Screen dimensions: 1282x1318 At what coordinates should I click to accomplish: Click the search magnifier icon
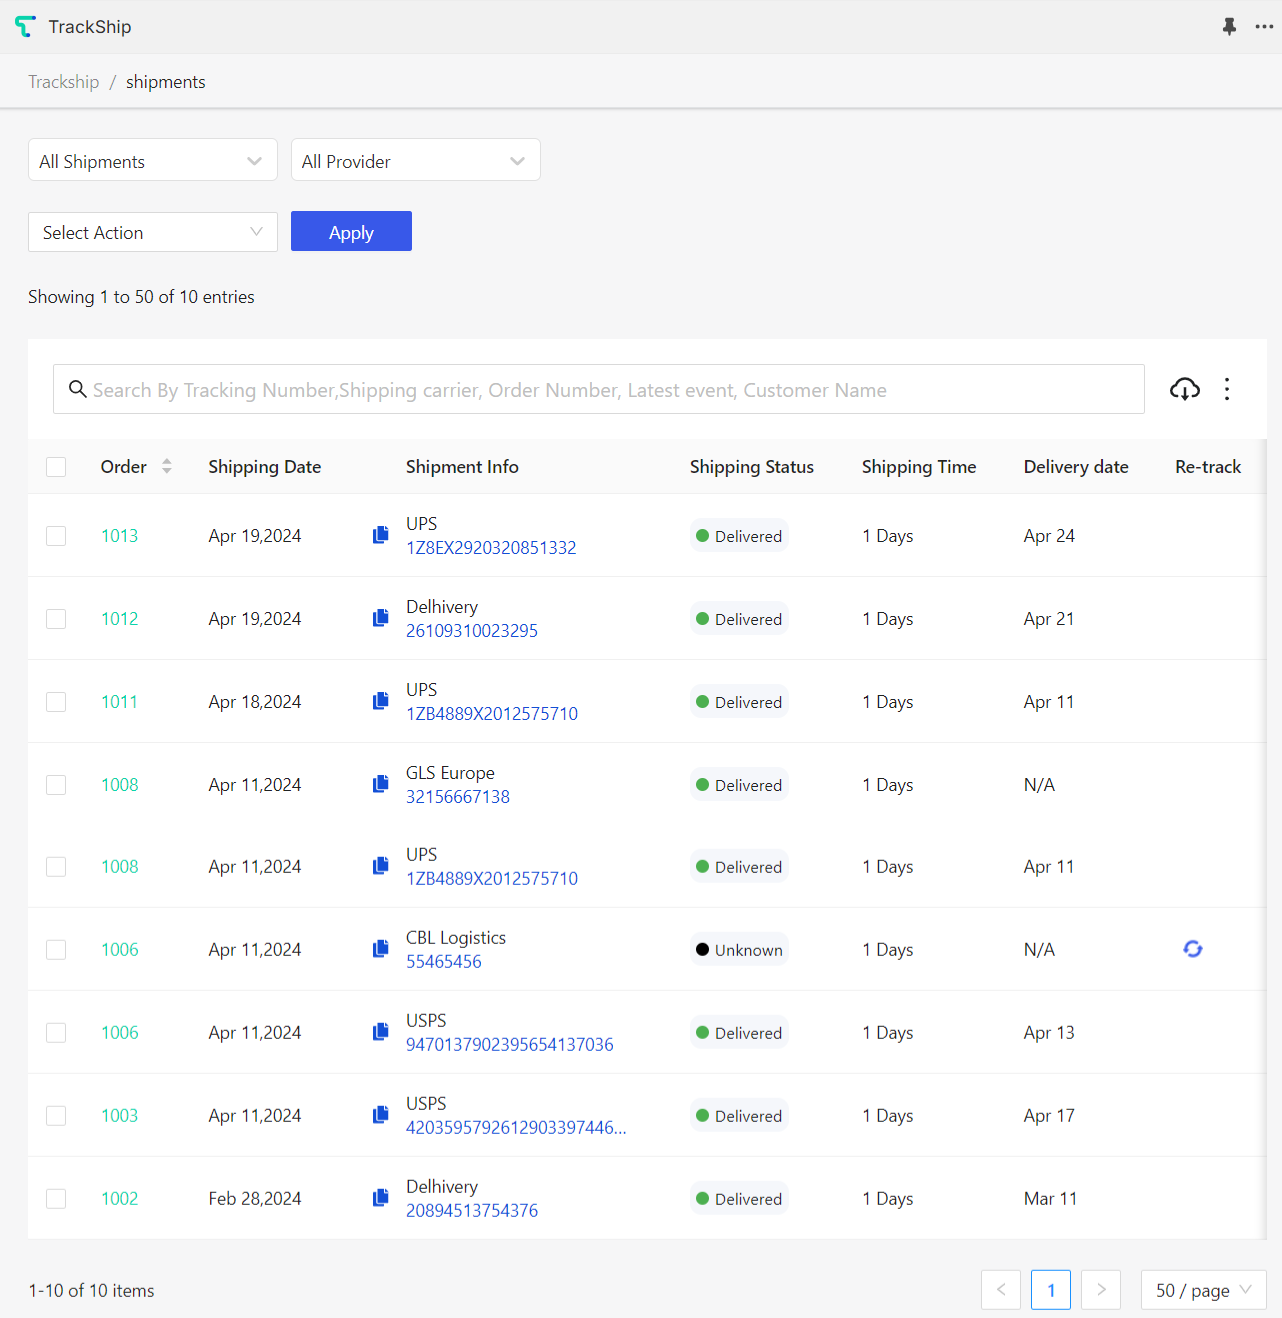[78, 389]
